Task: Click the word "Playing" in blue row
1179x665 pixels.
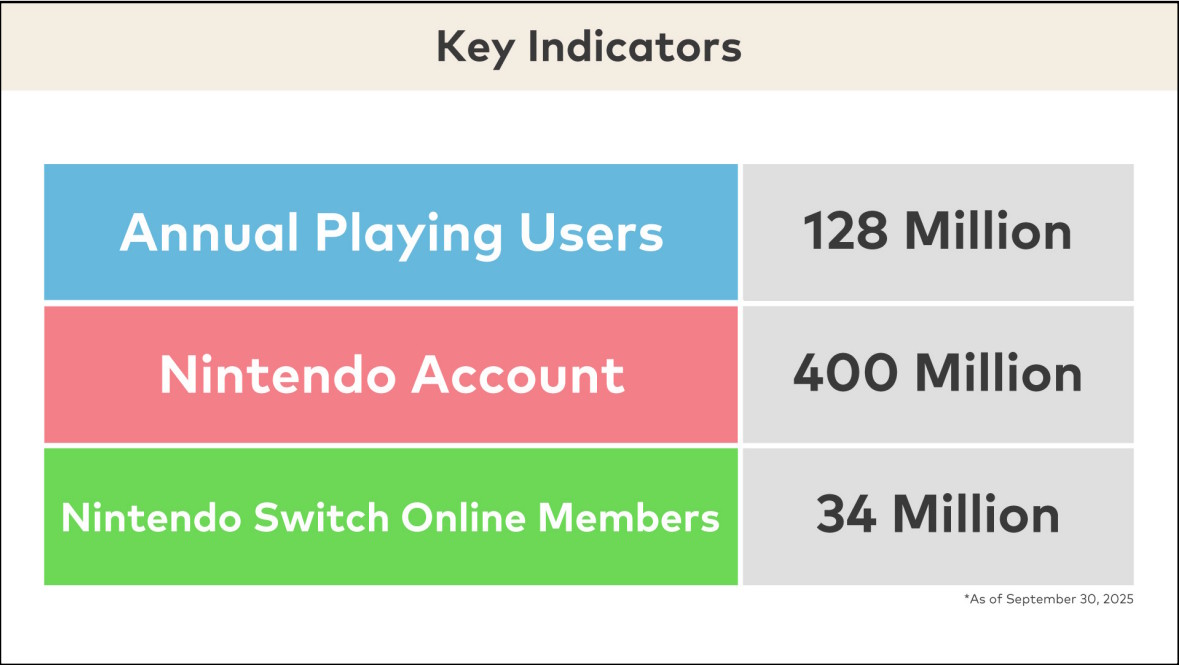Action: pyautogui.click(x=409, y=235)
